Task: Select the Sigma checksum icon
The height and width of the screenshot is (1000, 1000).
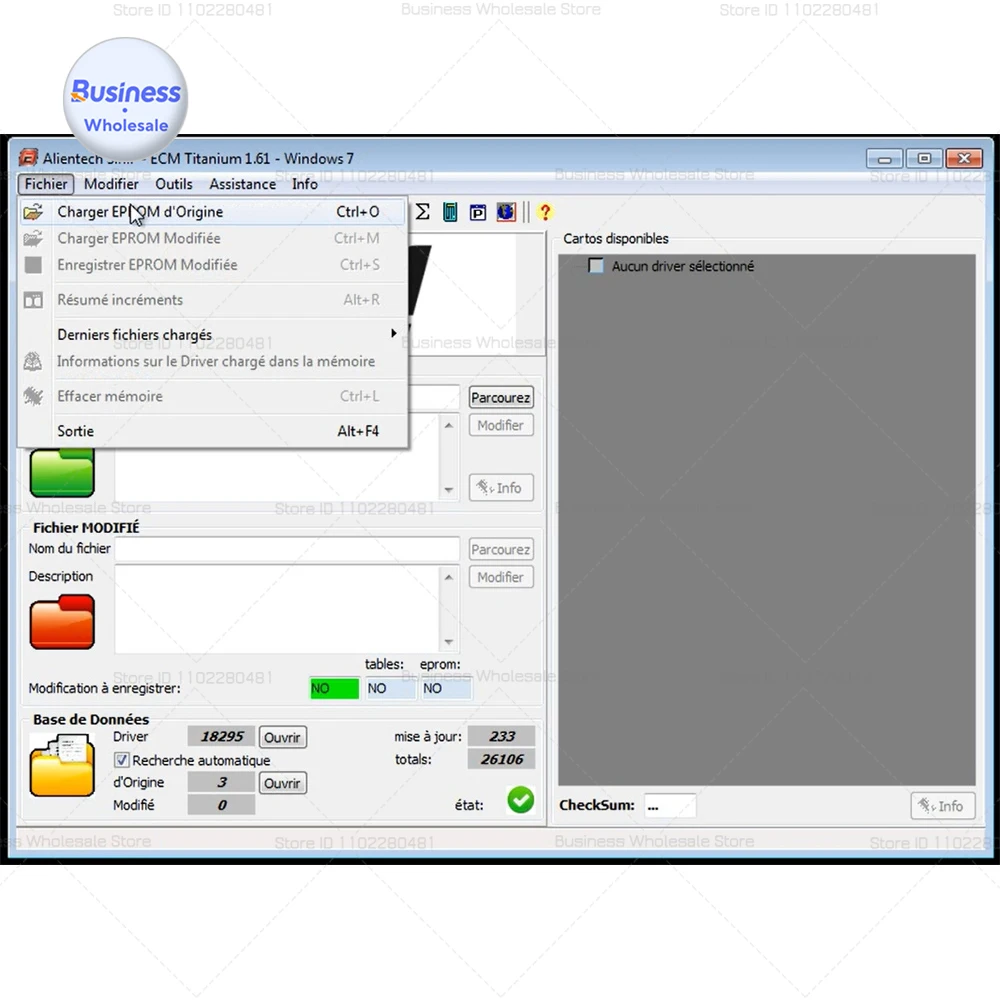Action: click(x=422, y=212)
